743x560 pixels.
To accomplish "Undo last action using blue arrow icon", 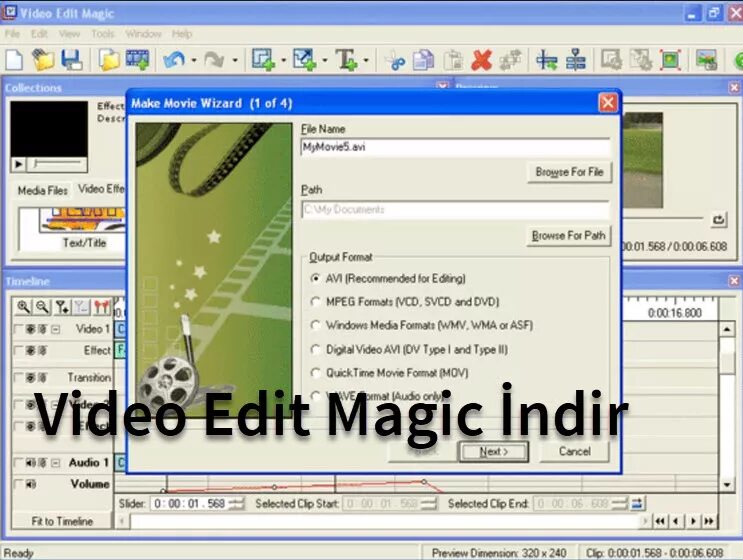I will click(x=174, y=60).
